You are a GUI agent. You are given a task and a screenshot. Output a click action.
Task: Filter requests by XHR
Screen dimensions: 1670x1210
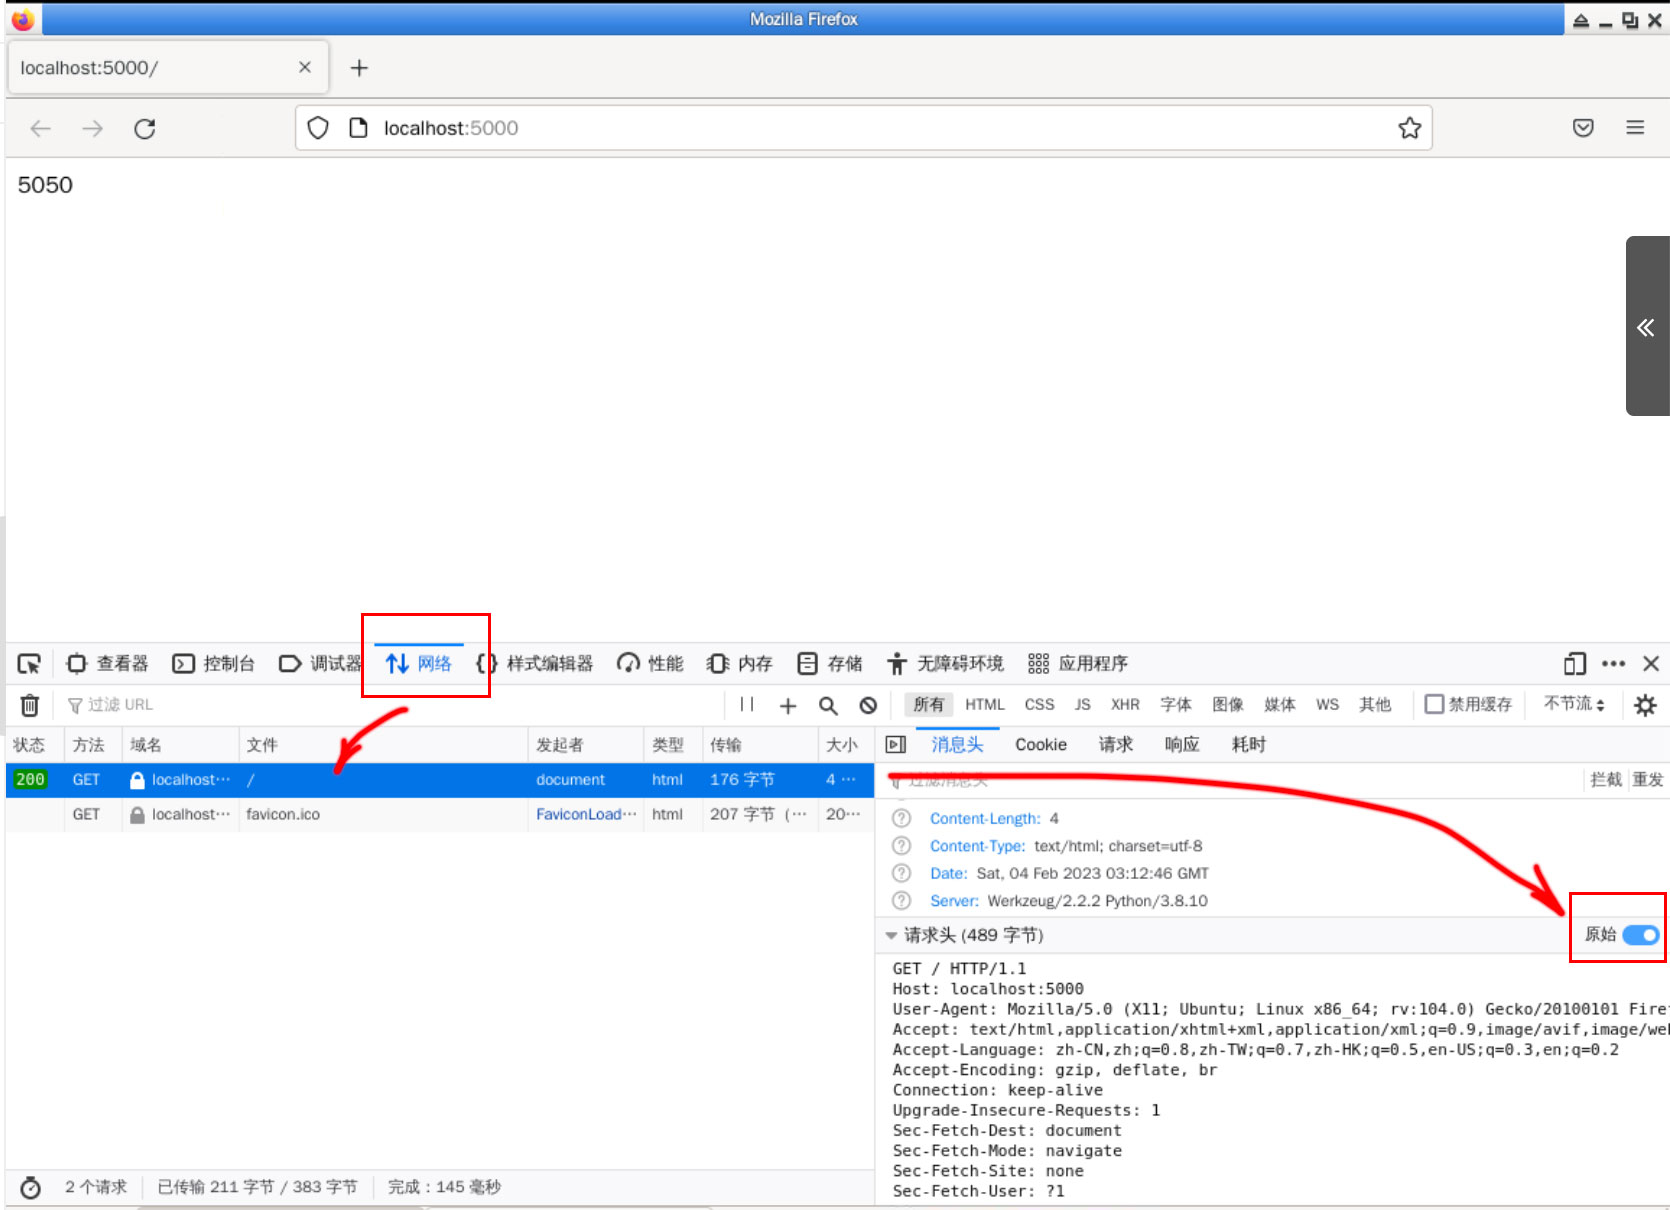point(1126,705)
